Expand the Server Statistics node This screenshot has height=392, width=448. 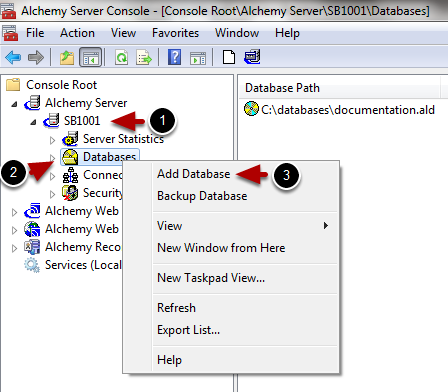[52, 140]
